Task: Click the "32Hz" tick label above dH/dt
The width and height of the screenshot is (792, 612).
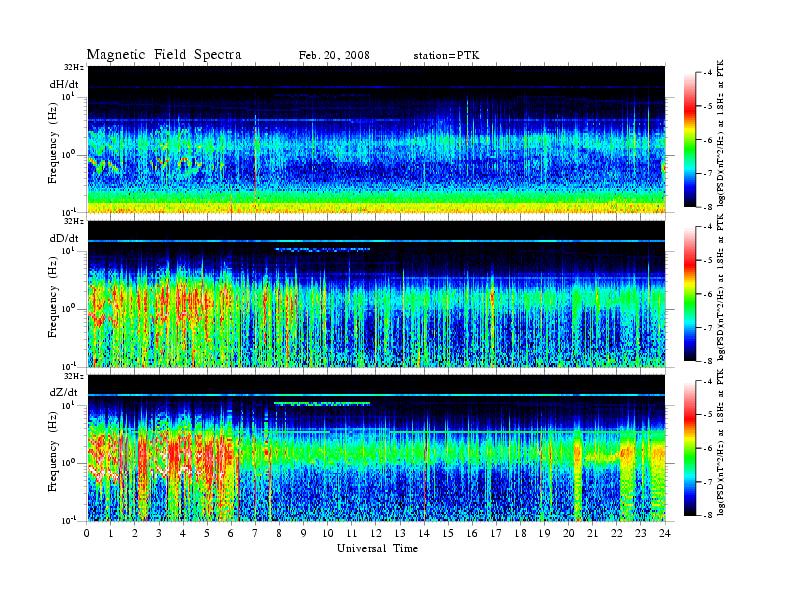Action: pyautogui.click(x=73, y=67)
